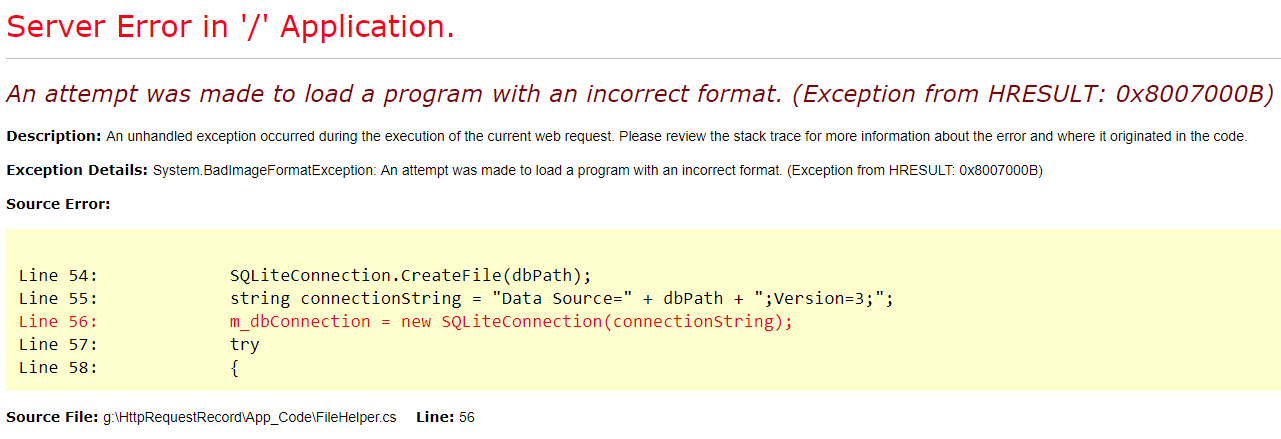The image size is (1281, 439).
Task: Click the bold 'Line:' label at bottom
Action: tap(435, 417)
